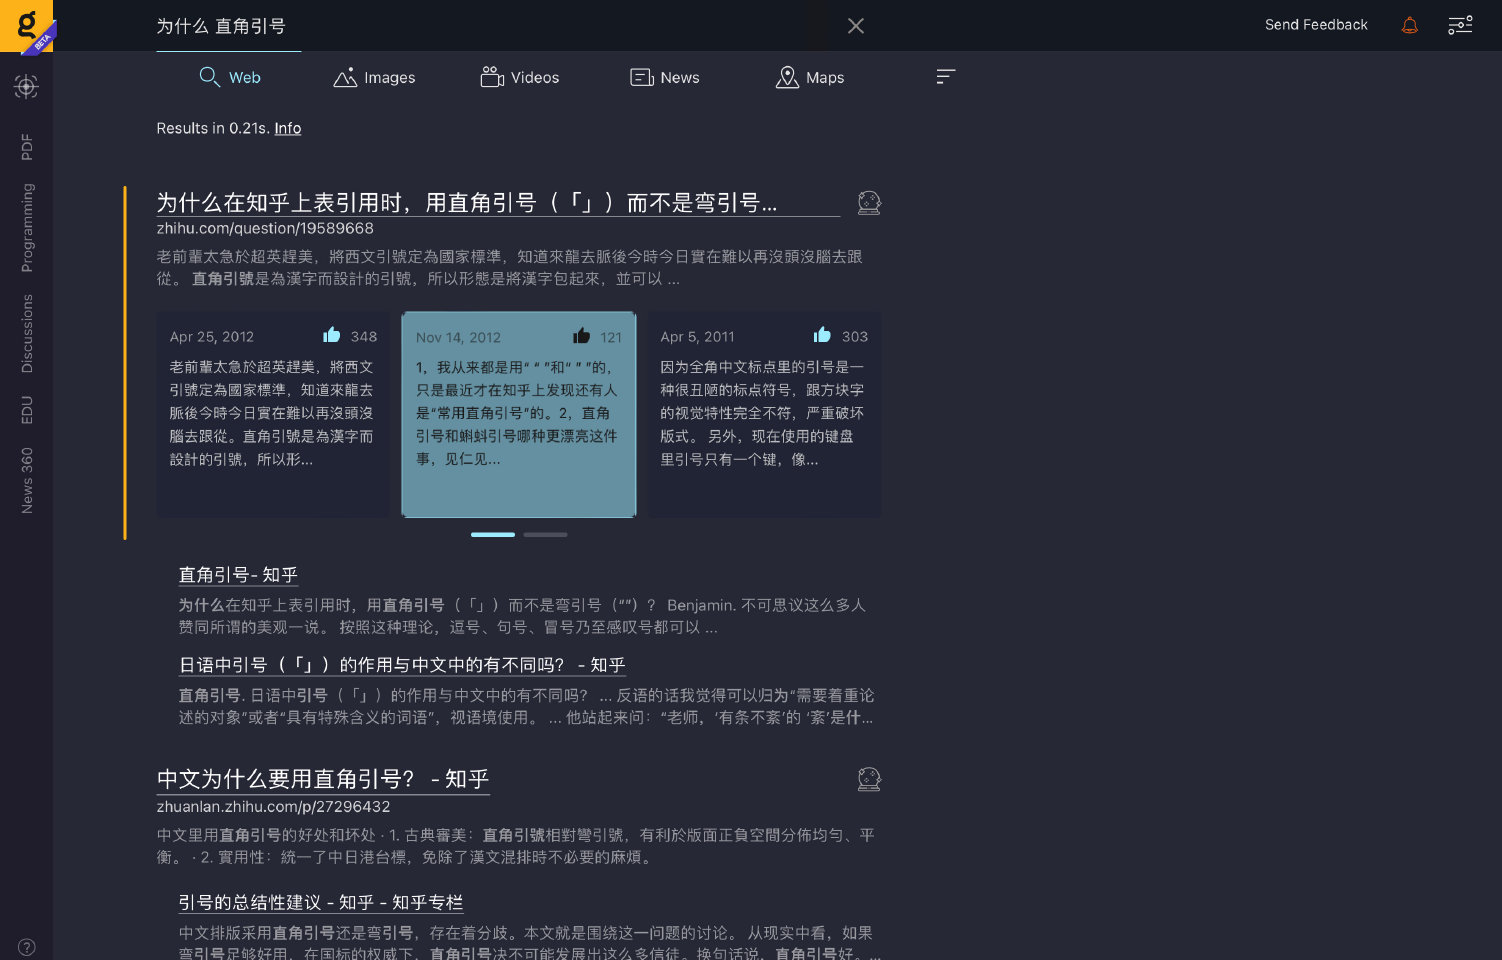This screenshot has height=960, width=1502.
Task: Click the Gigablast logo in top-left corner
Action: [27, 26]
